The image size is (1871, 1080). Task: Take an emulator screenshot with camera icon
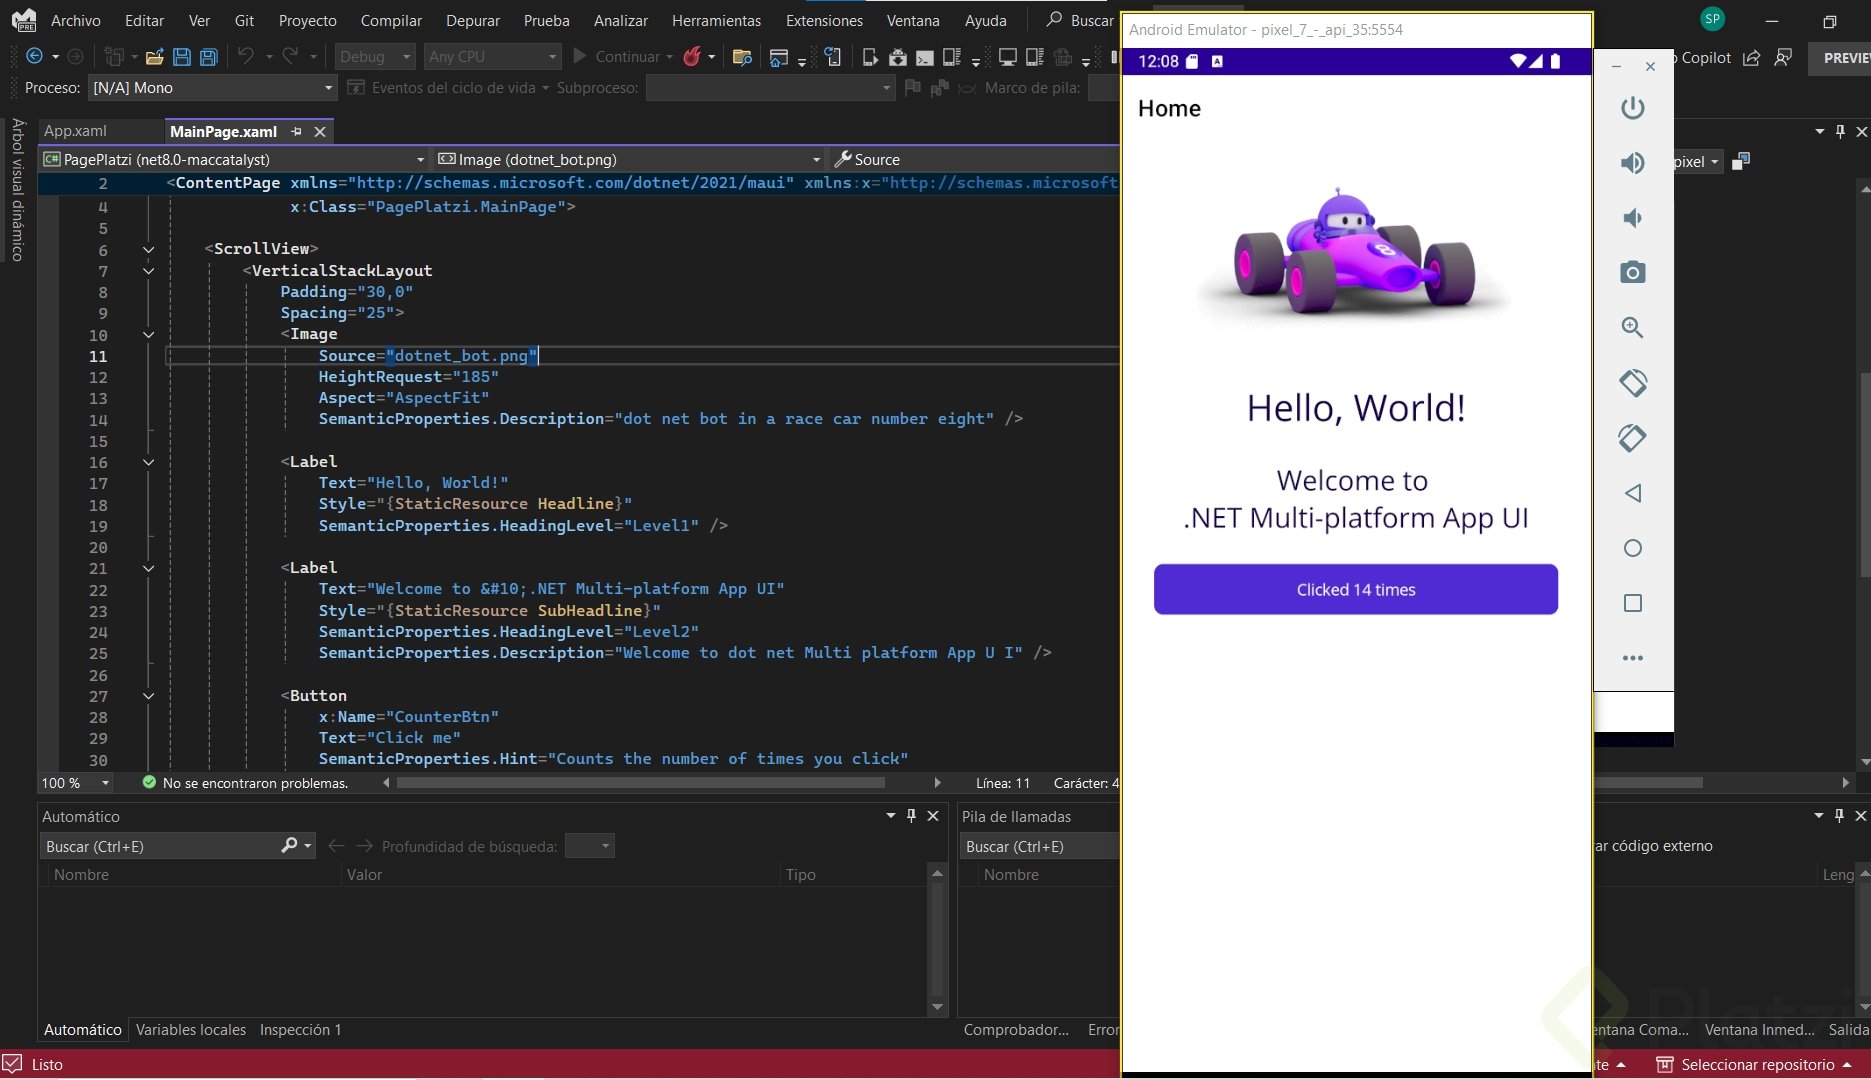[1632, 272]
